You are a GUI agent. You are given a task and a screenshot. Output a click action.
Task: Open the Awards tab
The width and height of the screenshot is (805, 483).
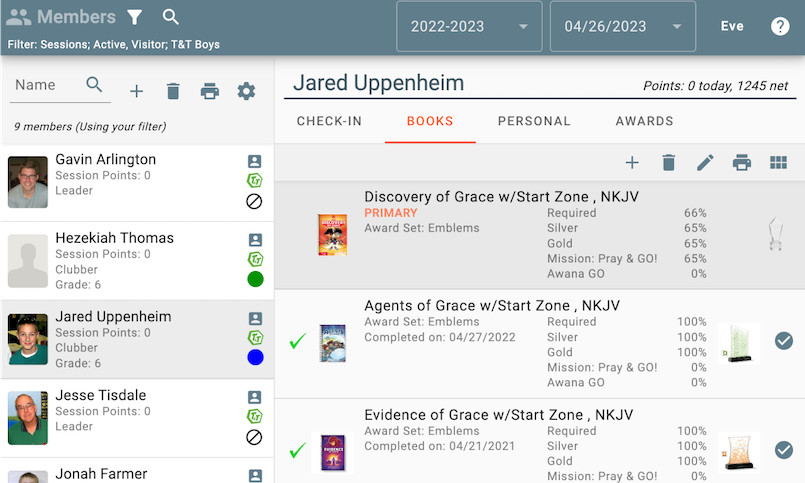644,121
